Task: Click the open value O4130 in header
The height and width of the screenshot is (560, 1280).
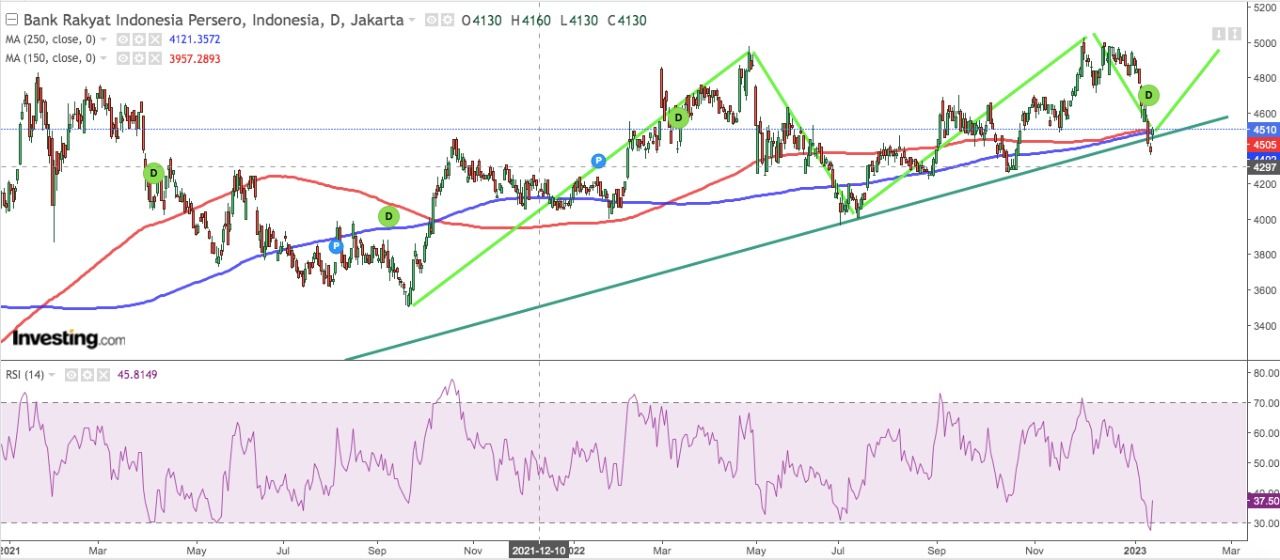Action: [482, 20]
